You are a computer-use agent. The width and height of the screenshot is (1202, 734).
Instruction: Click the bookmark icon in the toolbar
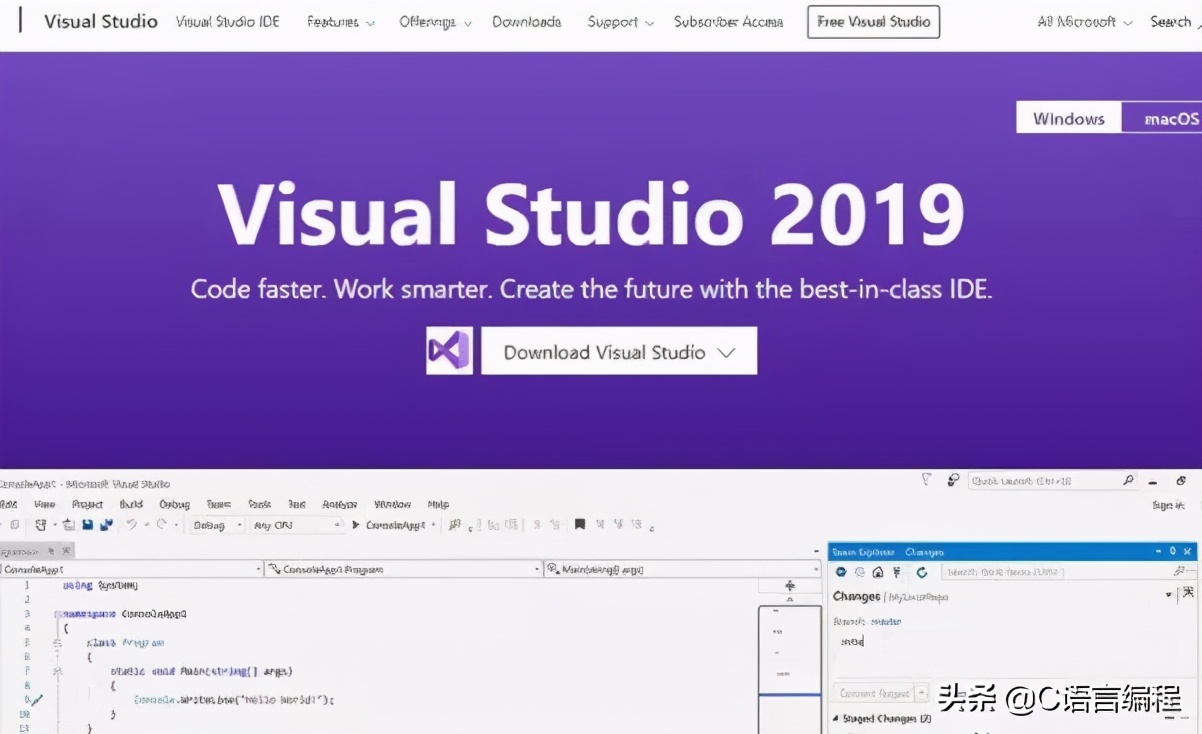[x=579, y=525]
